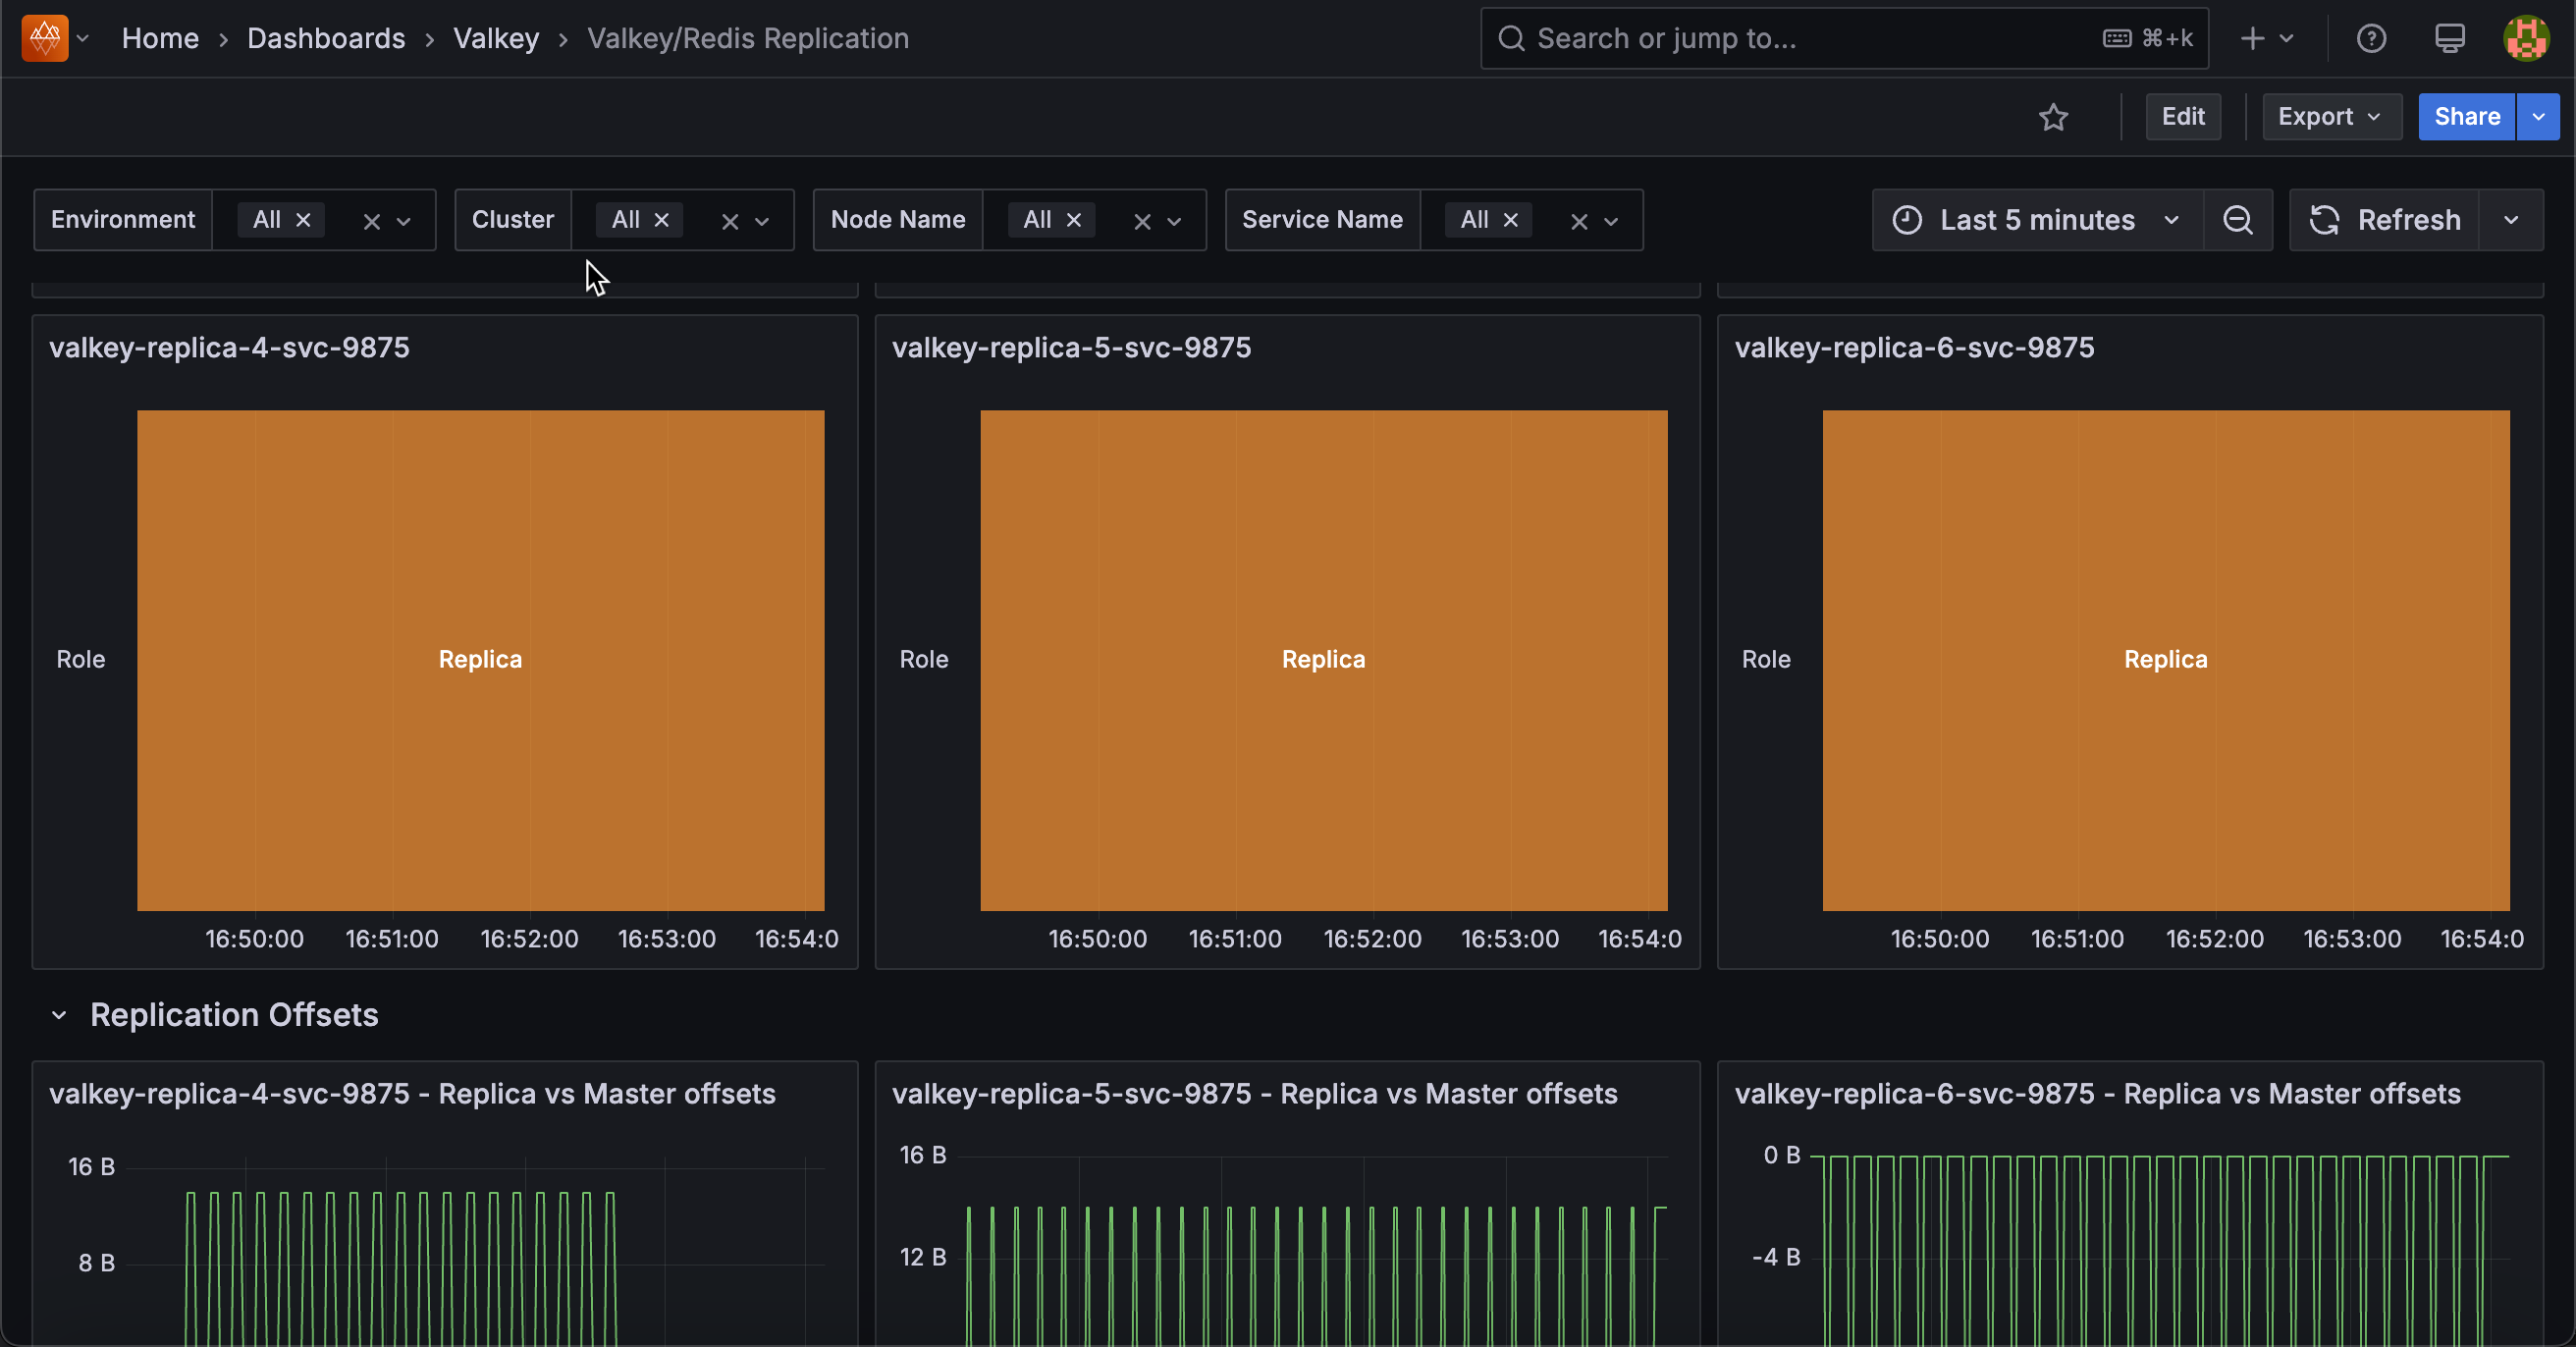Click the user profile avatar

(2526, 38)
